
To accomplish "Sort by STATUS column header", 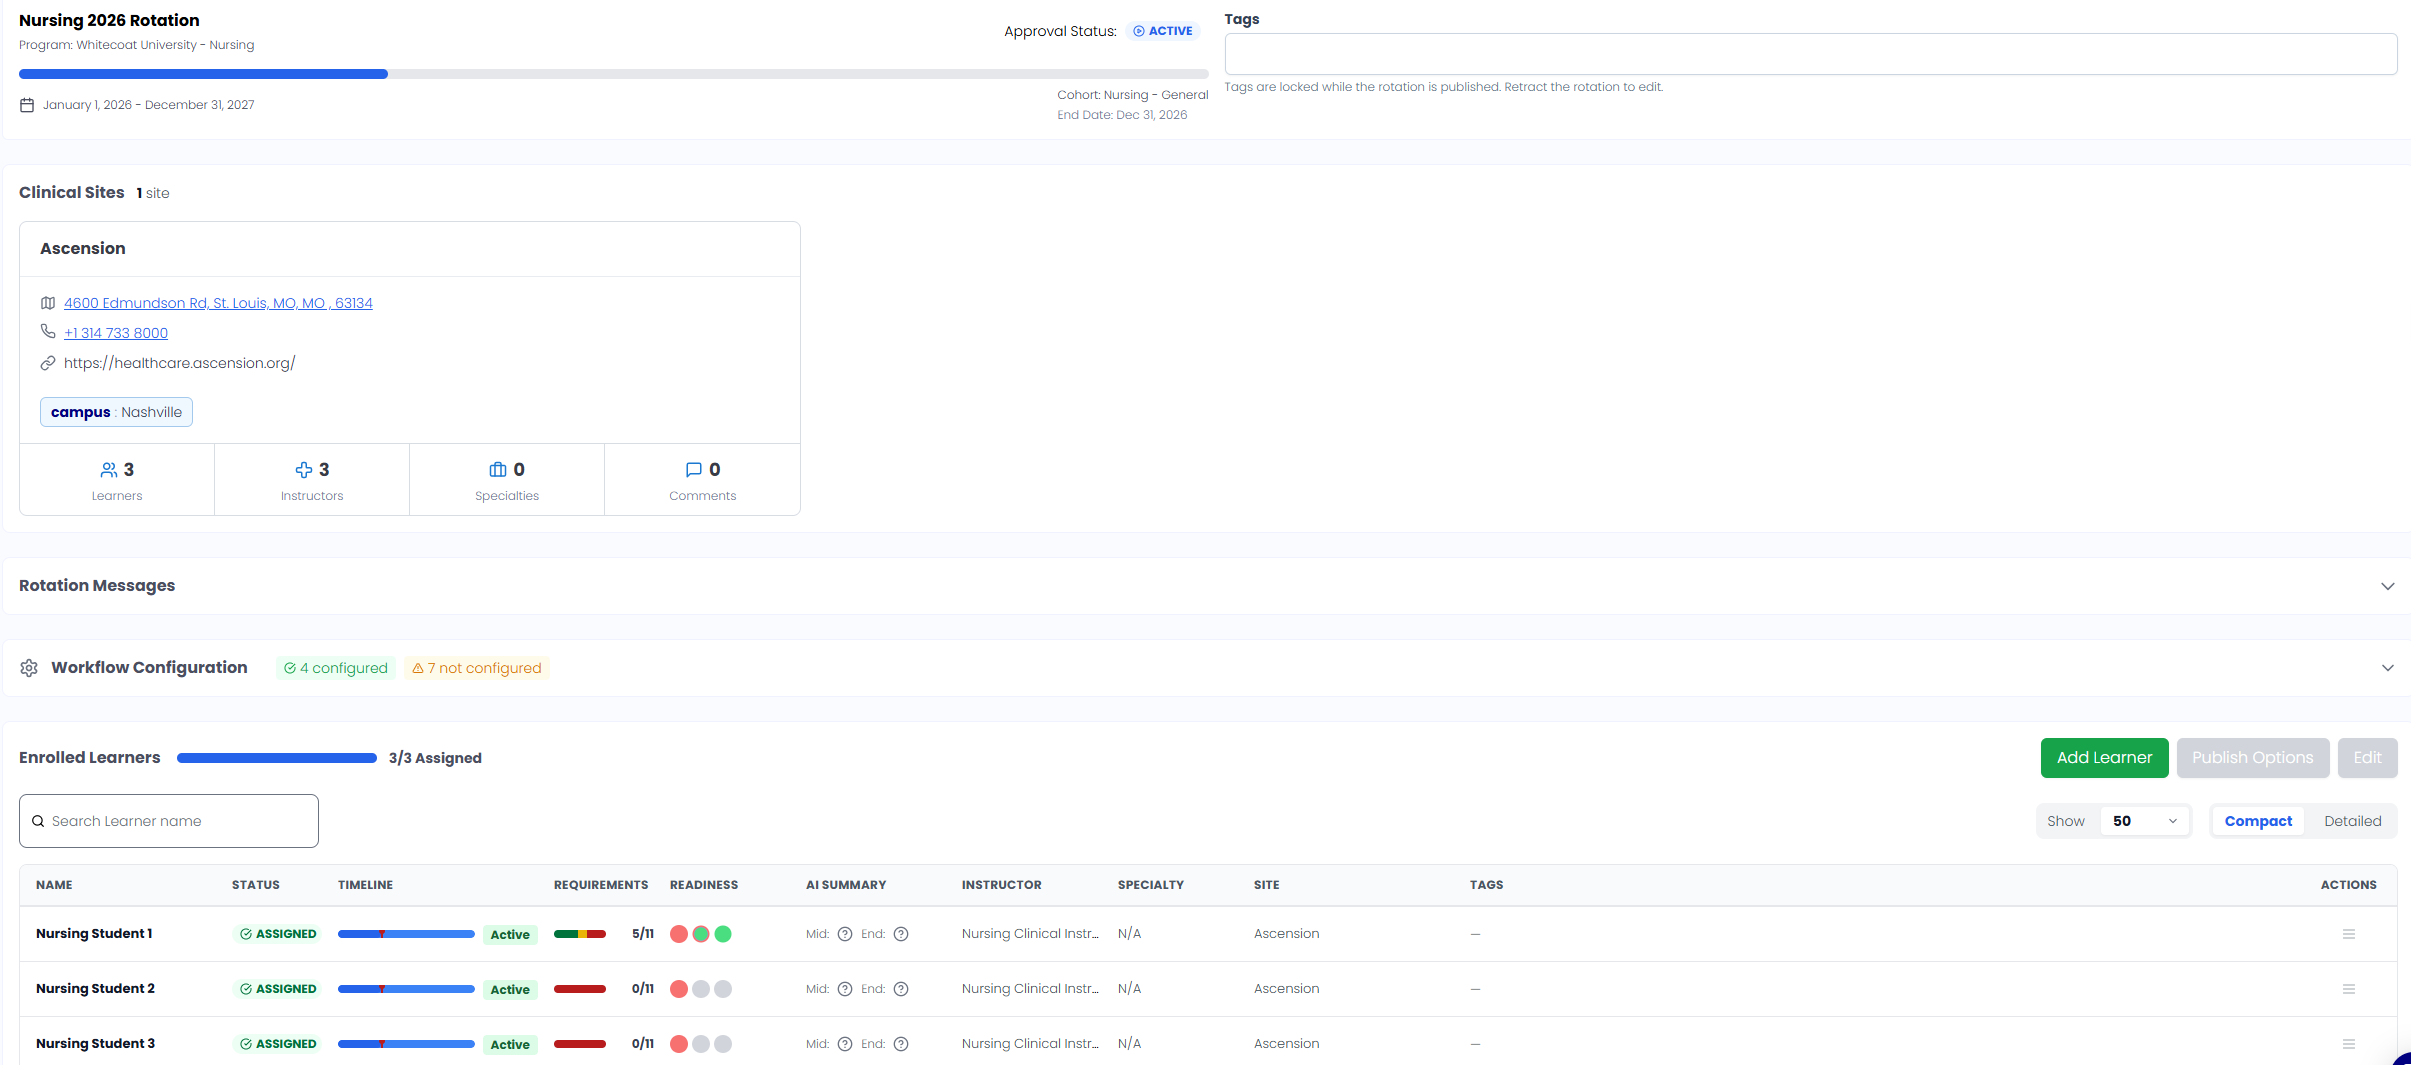I will click(256, 885).
